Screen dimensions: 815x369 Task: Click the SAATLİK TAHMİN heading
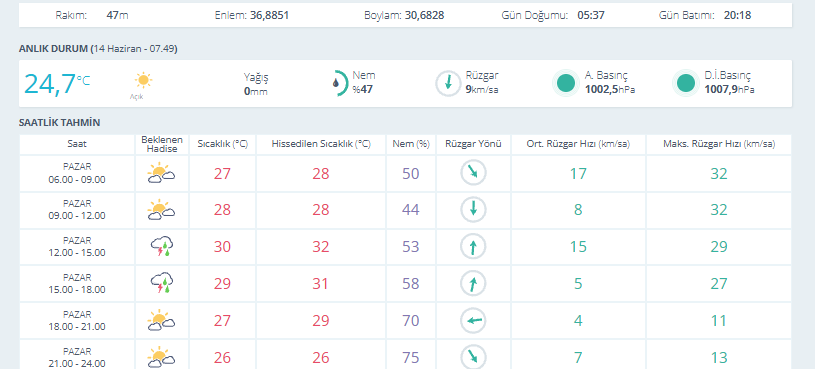tap(60, 123)
